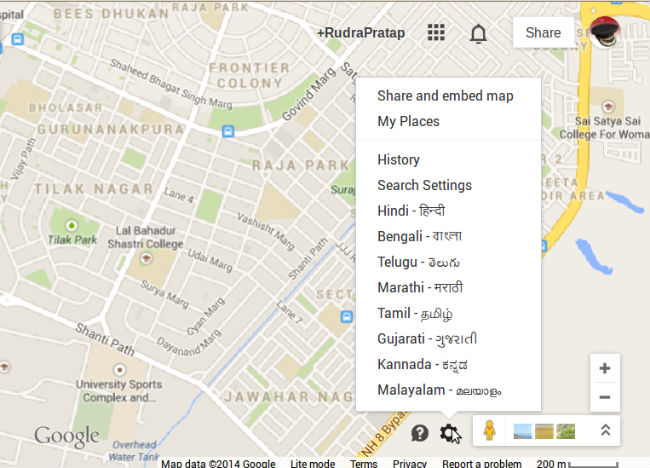The height and width of the screenshot is (468, 650).
Task: Click the Udai Marg street label
Action: tap(210, 260)
